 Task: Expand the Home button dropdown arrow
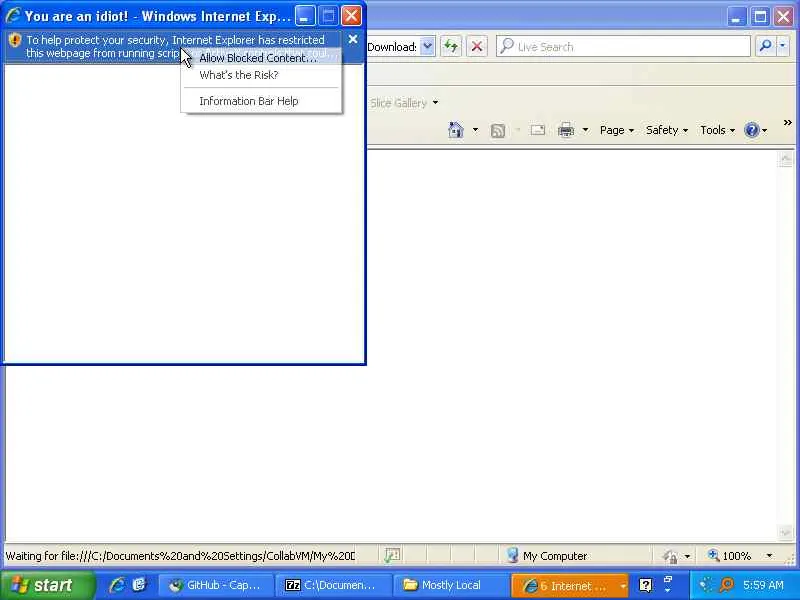point(475,130)
